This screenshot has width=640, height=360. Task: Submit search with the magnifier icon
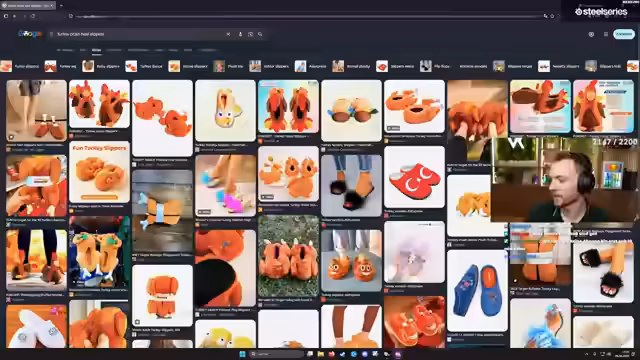(x=260, y=34)
